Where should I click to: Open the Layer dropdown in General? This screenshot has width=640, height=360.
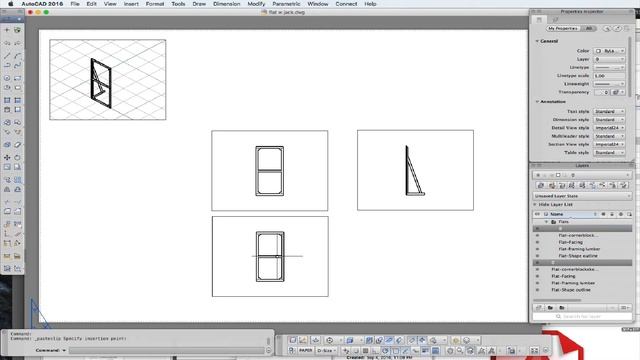point(609,59)
